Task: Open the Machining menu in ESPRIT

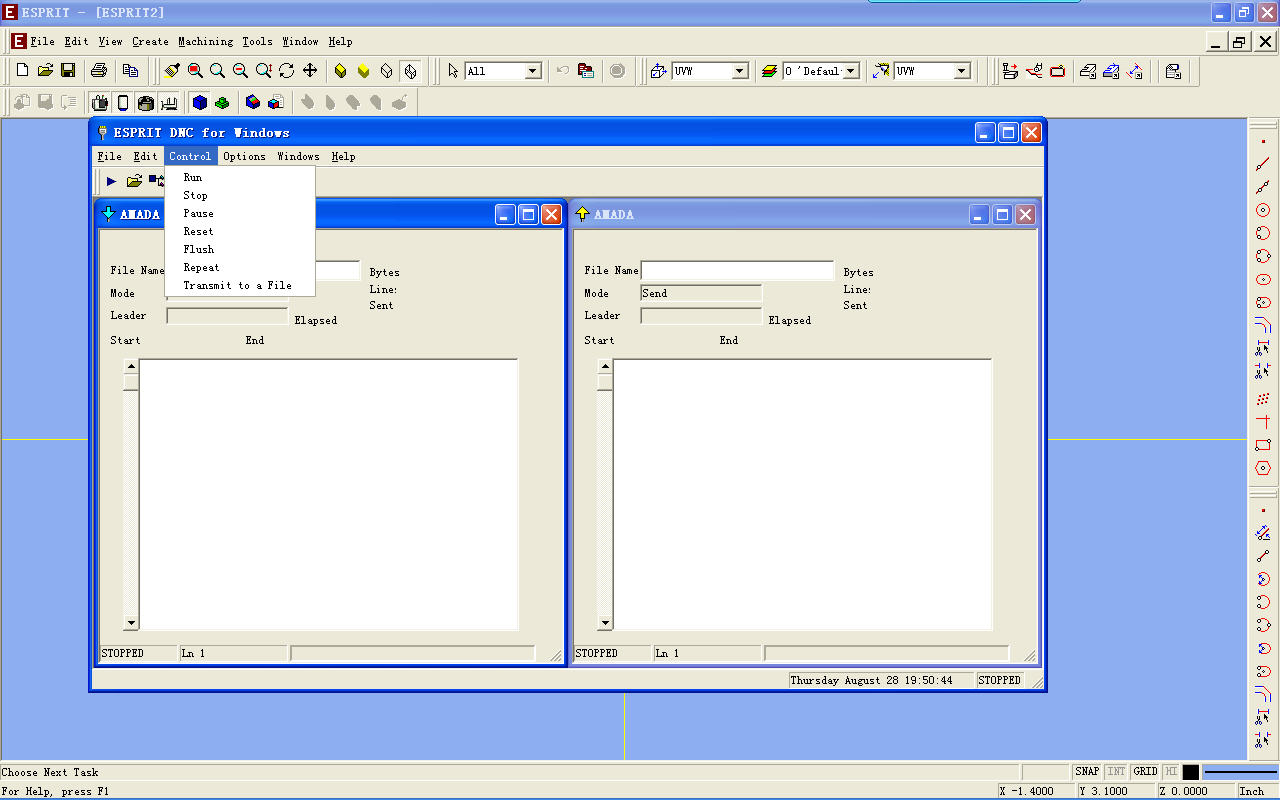Action: [x=205, y=41]
